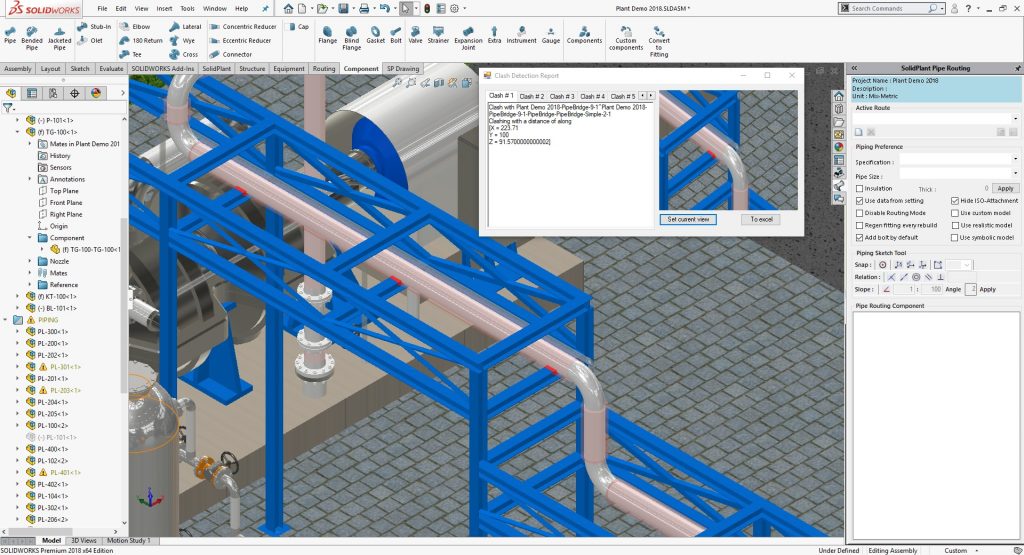Screen dimensions: 1024x555
Task: Add a Gauge component
Action: pyautogui.click(x=551, y=35)
